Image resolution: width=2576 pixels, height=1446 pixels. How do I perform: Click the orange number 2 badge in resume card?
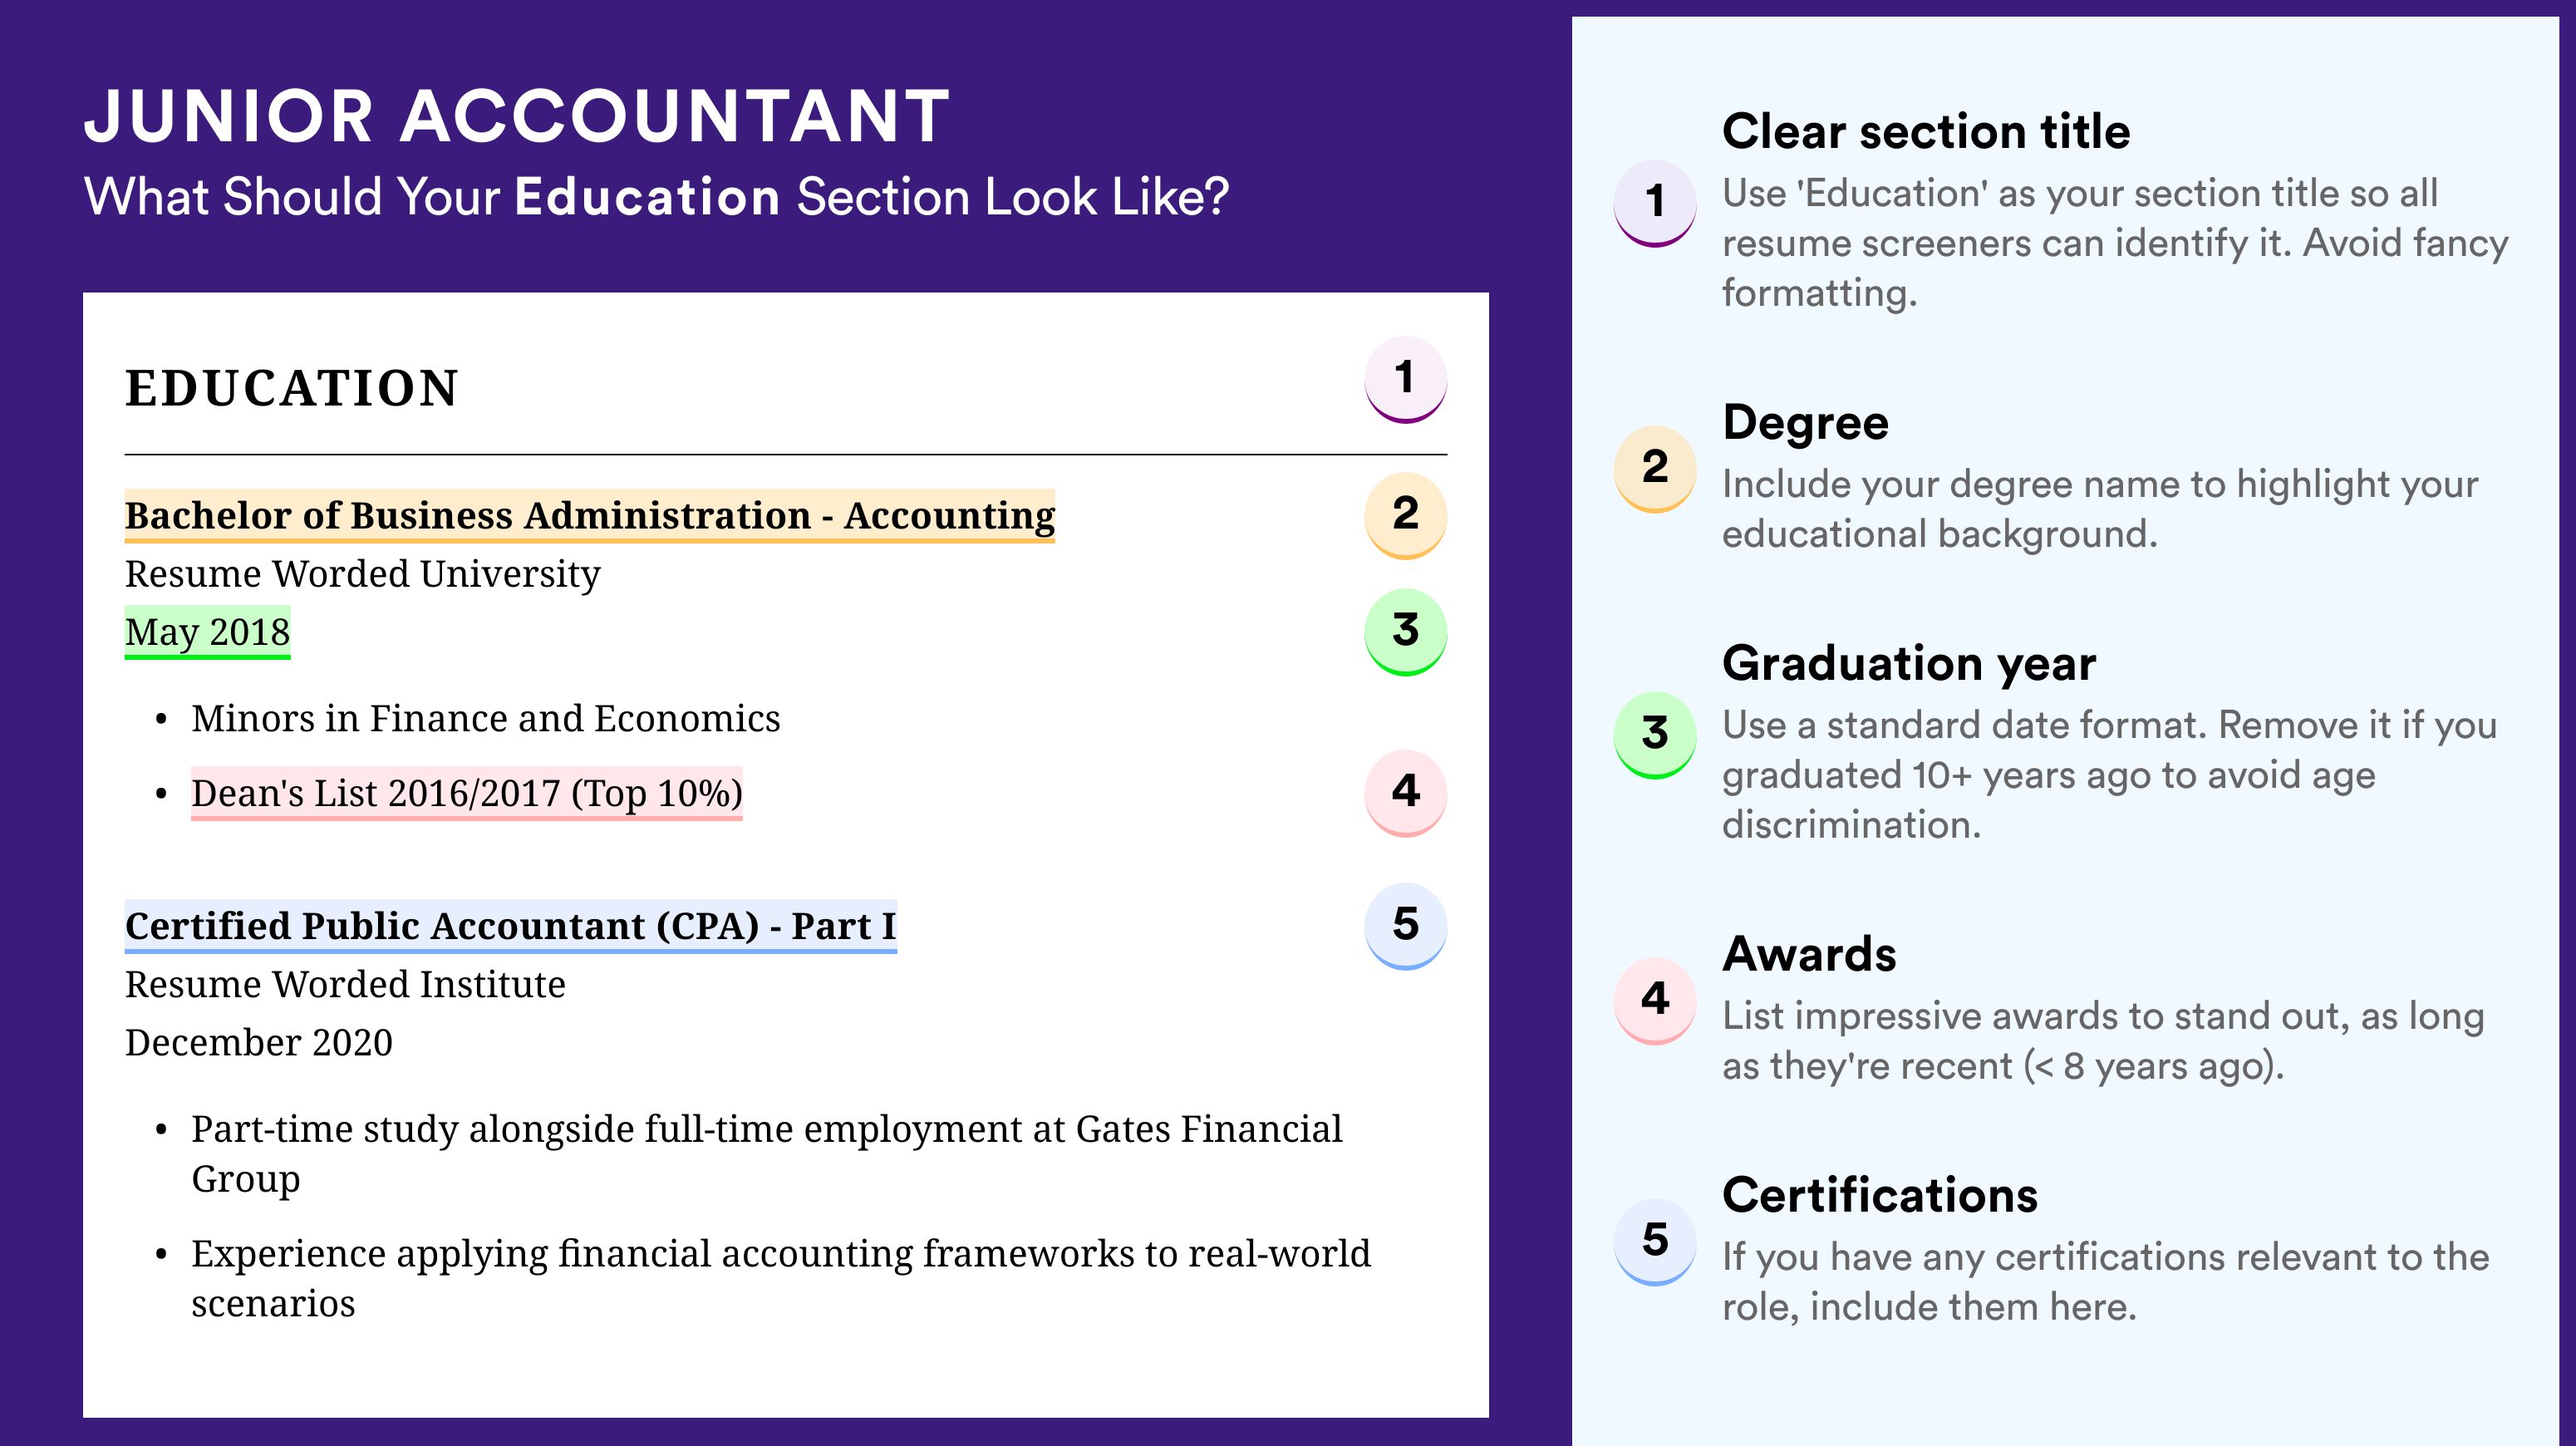click(x=1405, y=515)
